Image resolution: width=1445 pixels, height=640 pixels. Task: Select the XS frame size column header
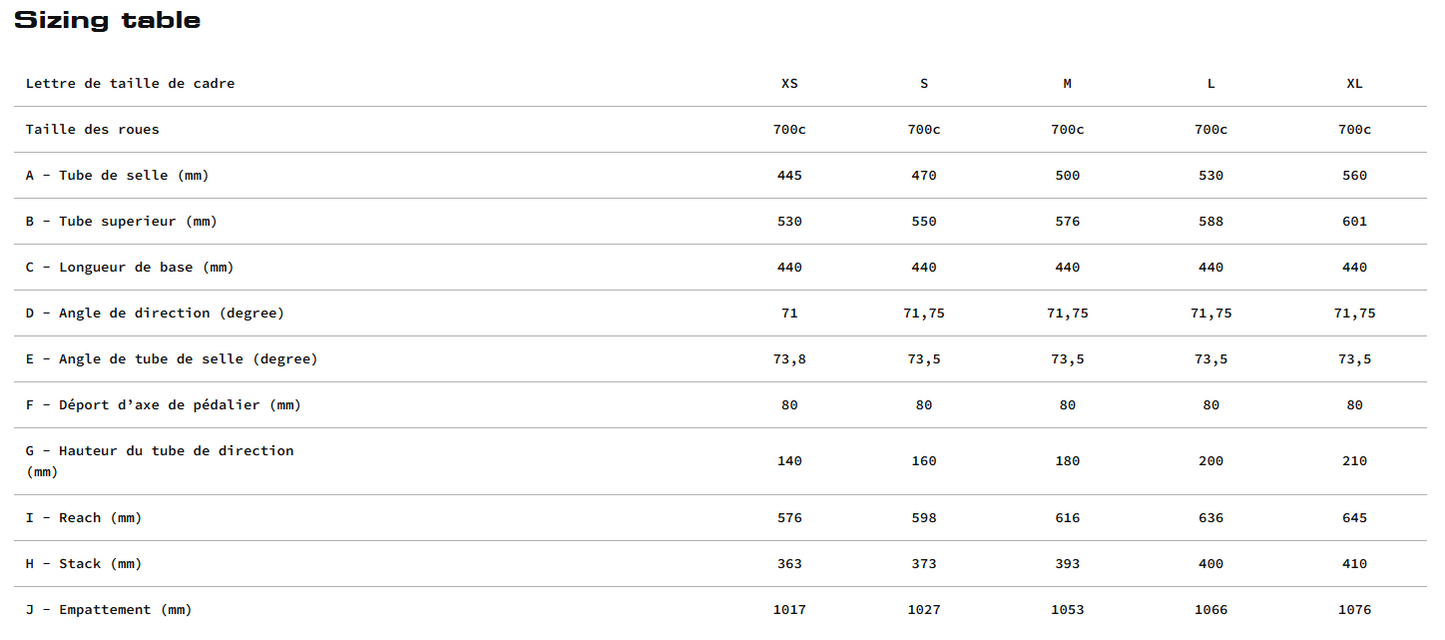click(789, 84)
